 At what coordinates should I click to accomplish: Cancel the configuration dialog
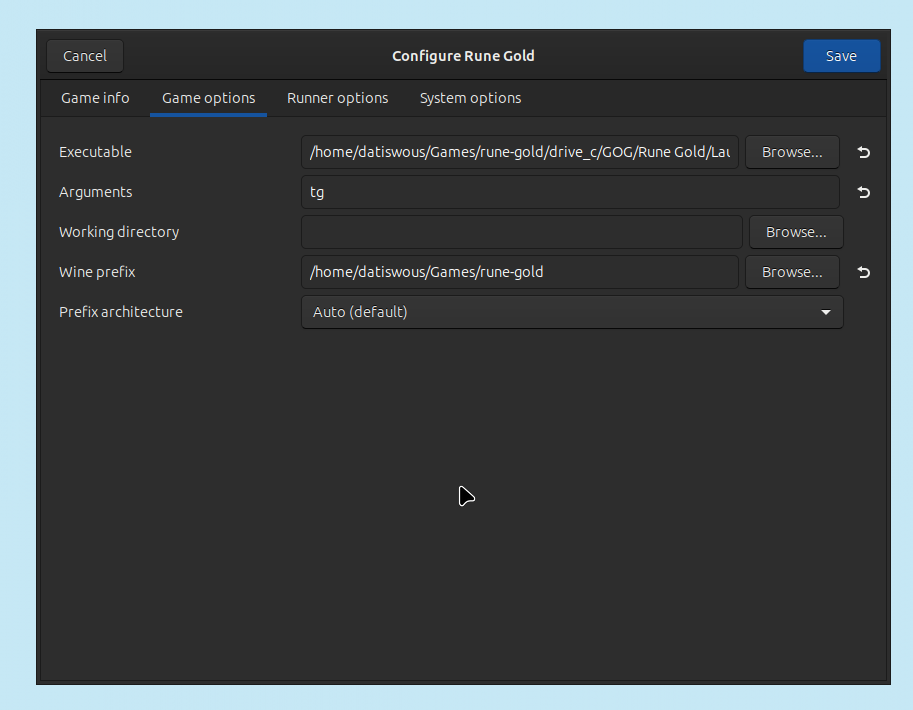(85, 56)
